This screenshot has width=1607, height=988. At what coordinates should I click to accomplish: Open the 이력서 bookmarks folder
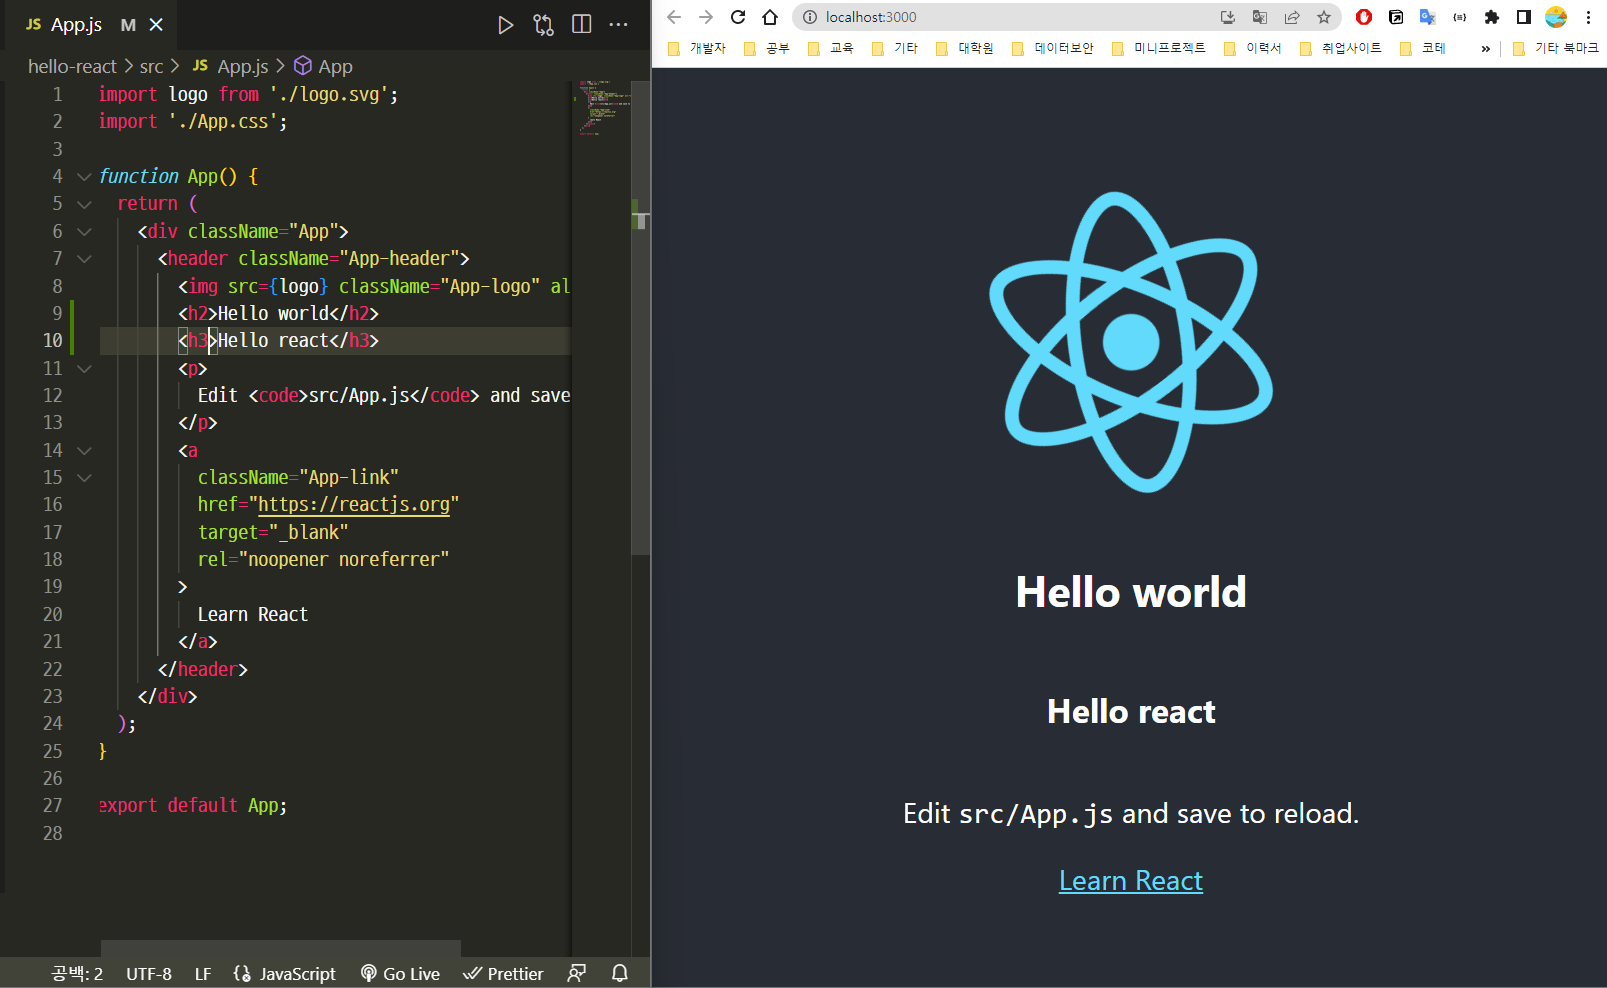pyautogui.click(x=1253, y=48)
